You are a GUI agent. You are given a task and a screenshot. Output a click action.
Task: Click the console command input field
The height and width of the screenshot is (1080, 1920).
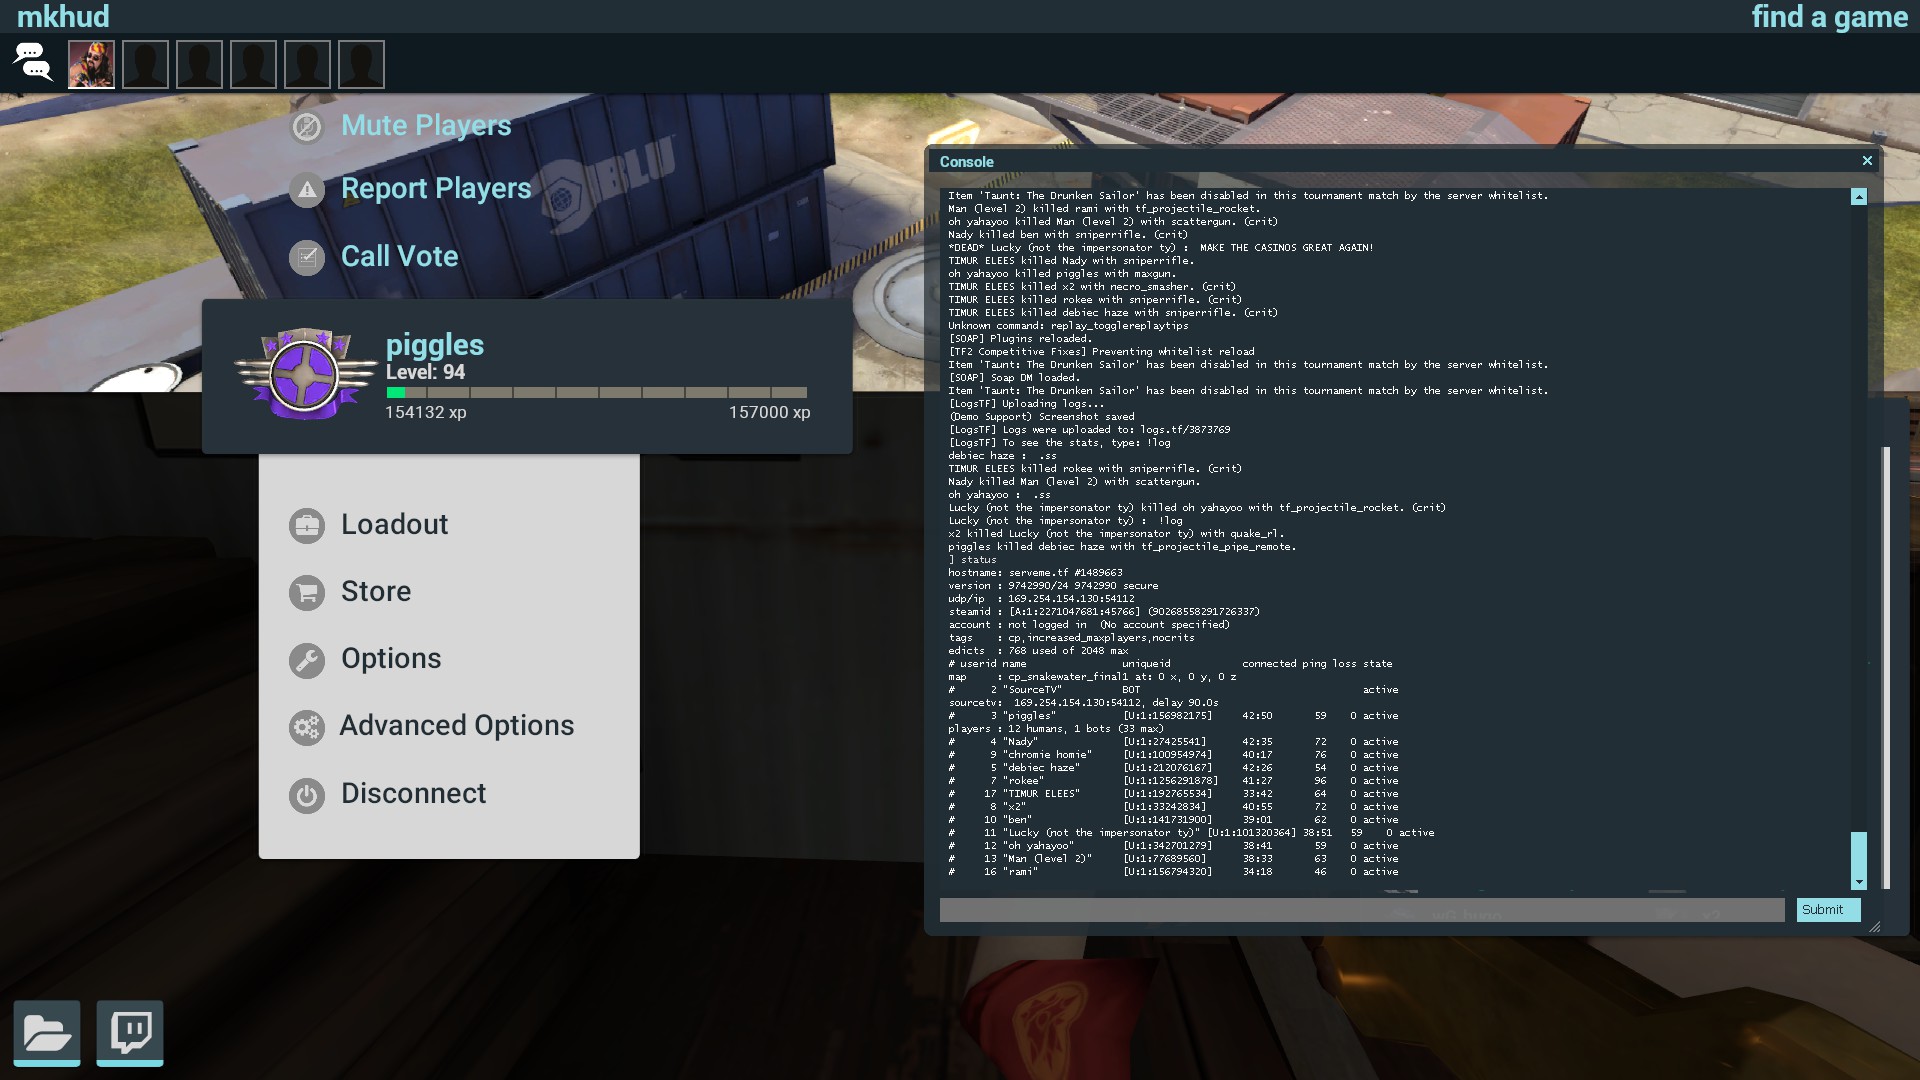pyautogui.click(x=1361, y=910)
